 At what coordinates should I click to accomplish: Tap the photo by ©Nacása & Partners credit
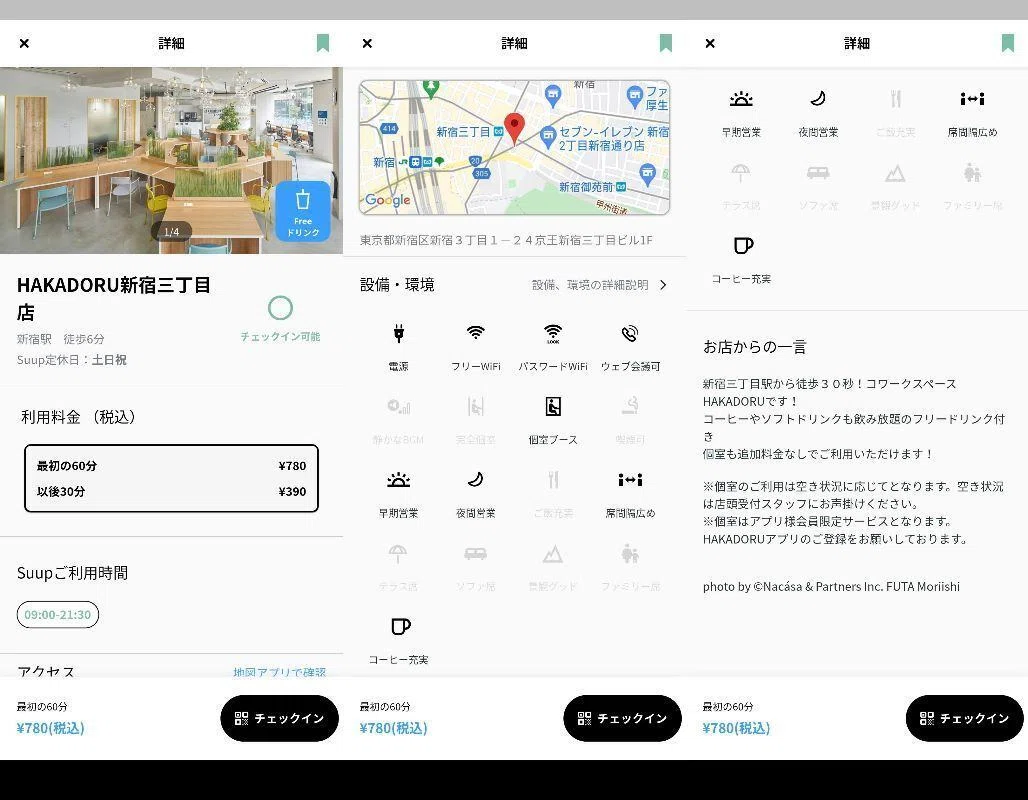pos(831,587)
